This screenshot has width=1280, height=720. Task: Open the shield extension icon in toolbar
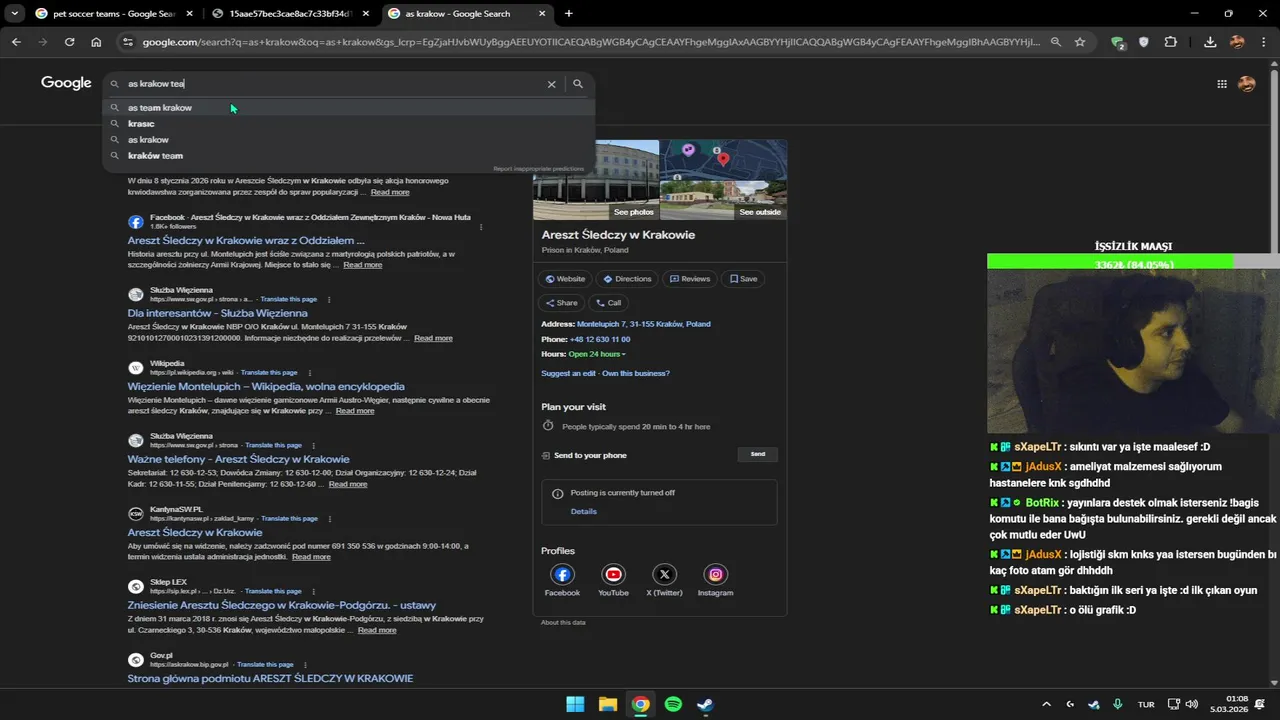[x=1144, y=42]
